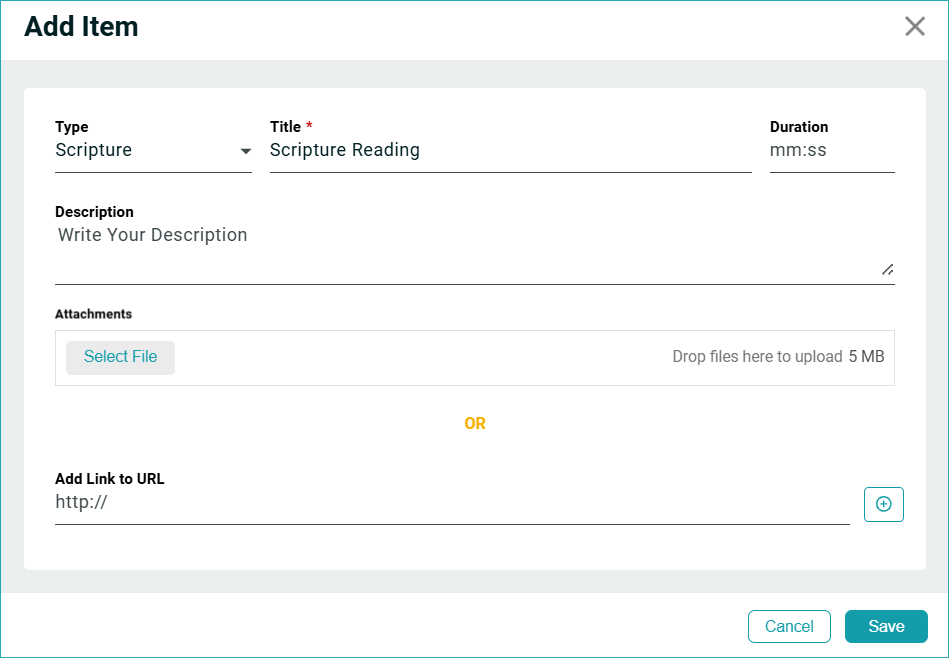949x658 pixels.
Task: Click the Duration field label
Action: [799, 127]
